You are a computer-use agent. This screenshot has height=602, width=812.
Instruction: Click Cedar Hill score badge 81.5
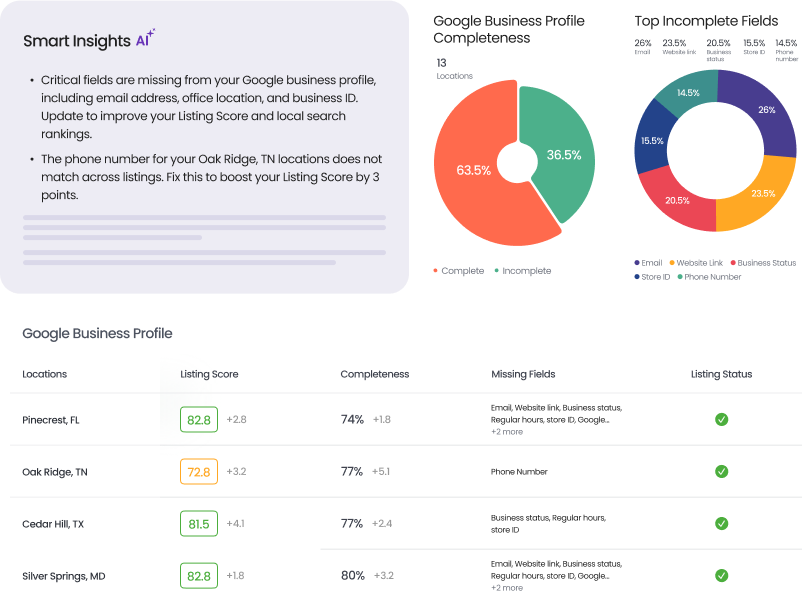pyautogui.click(x=199, y=524)
